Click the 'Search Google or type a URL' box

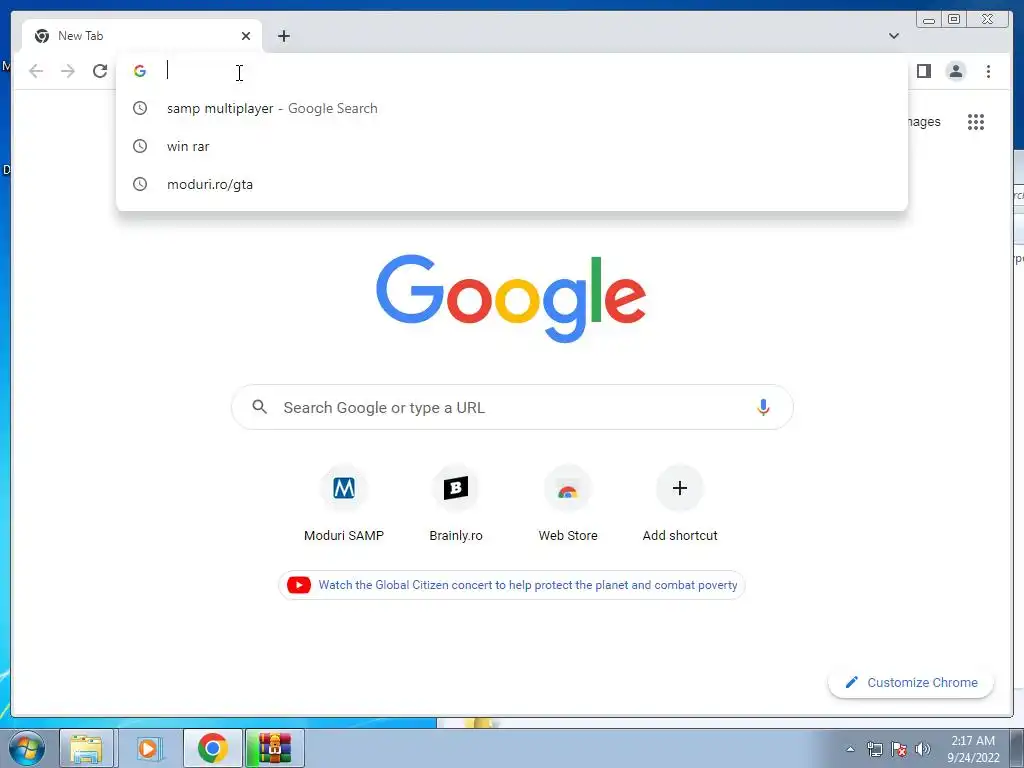coord(512,407)
